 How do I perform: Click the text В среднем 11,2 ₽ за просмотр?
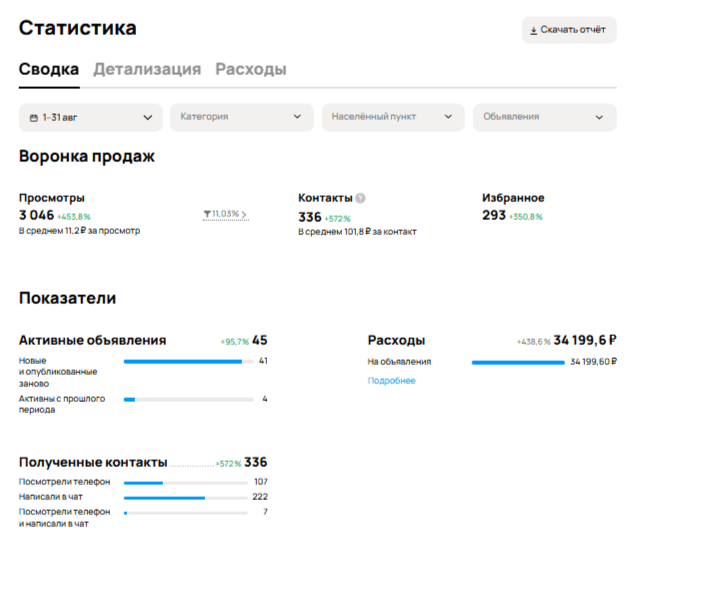coord(80,231)
